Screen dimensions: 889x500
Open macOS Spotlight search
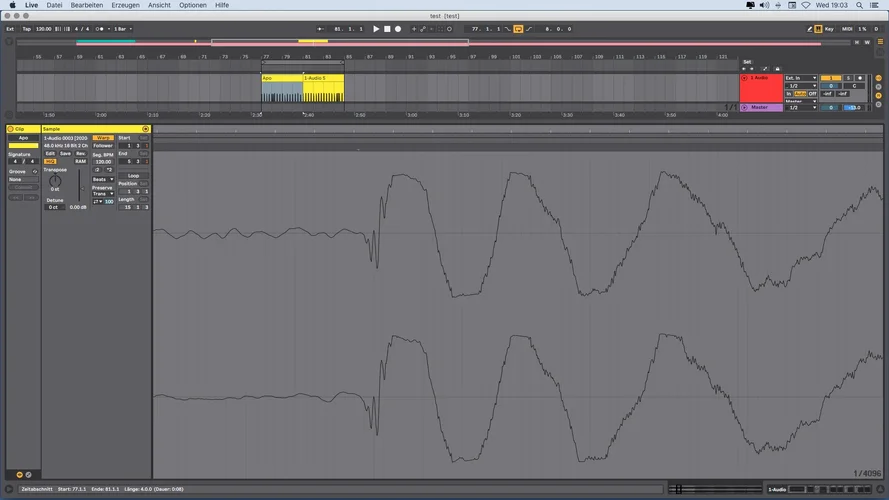coord(860,5)
